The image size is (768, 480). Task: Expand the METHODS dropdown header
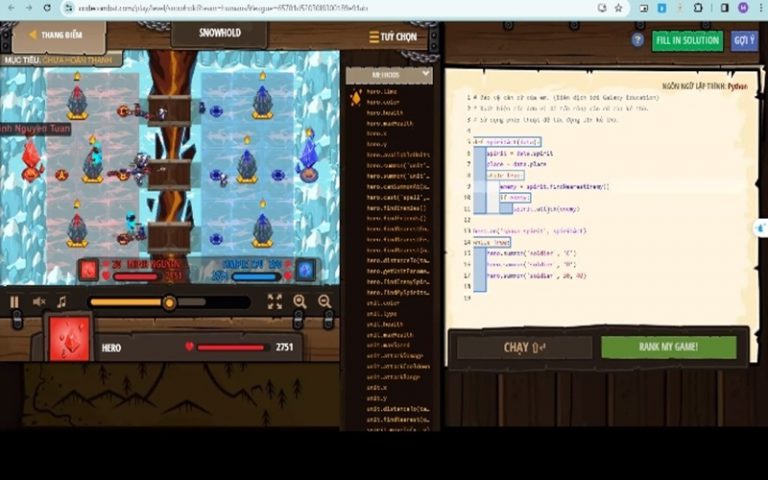389,75
